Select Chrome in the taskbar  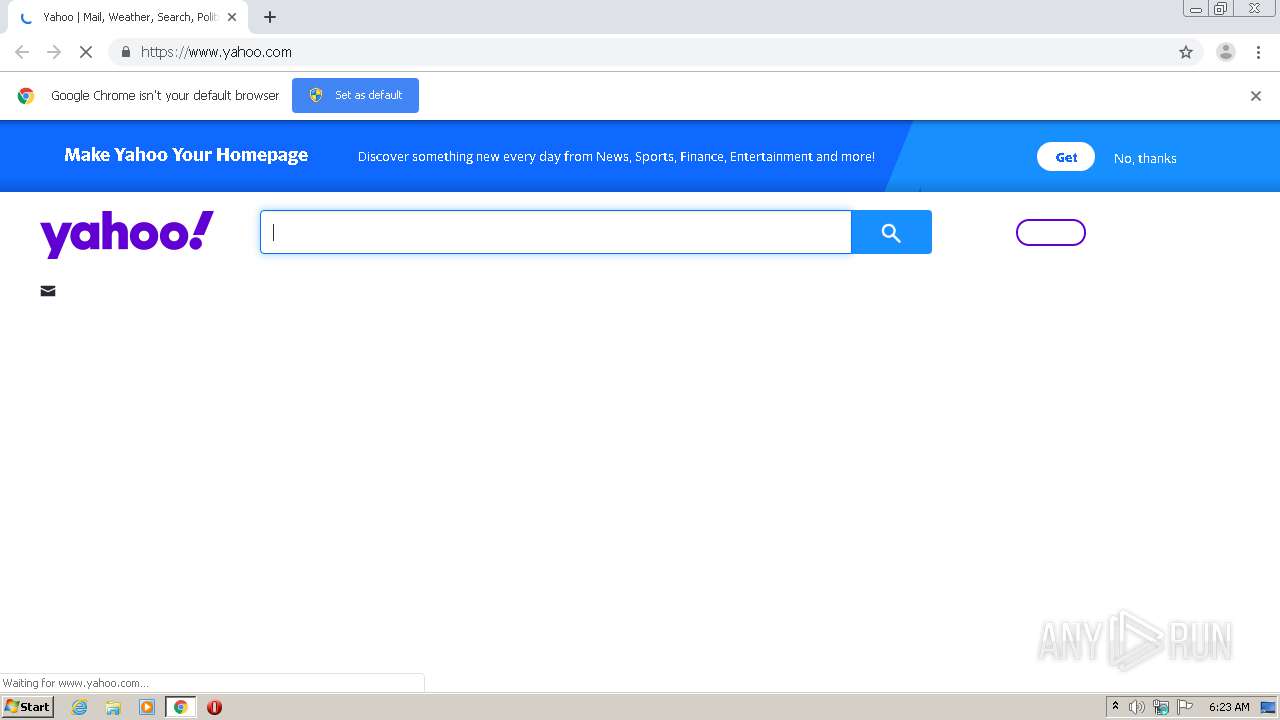[x=181, y=707]
